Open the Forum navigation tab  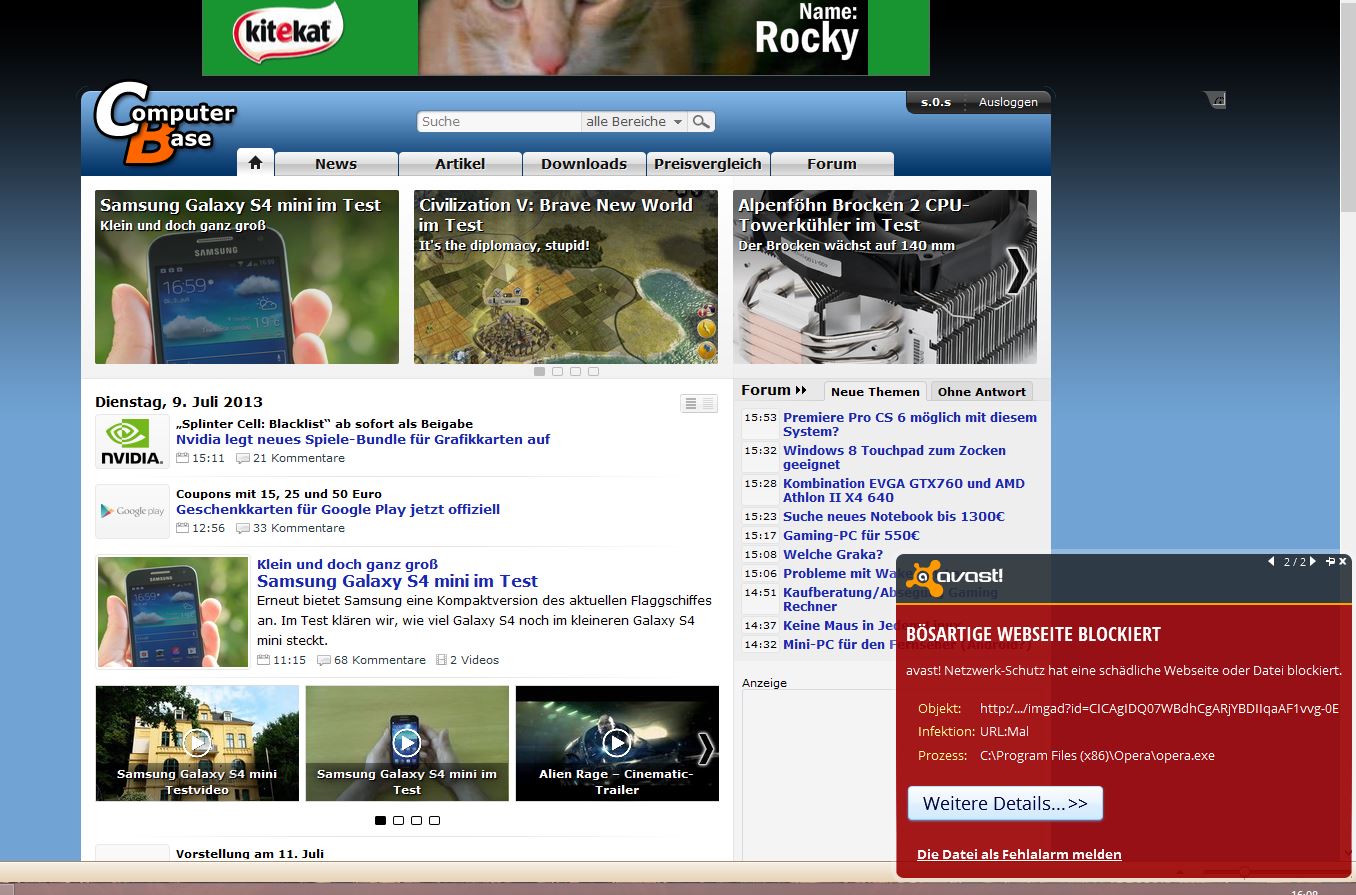(832, 164)
